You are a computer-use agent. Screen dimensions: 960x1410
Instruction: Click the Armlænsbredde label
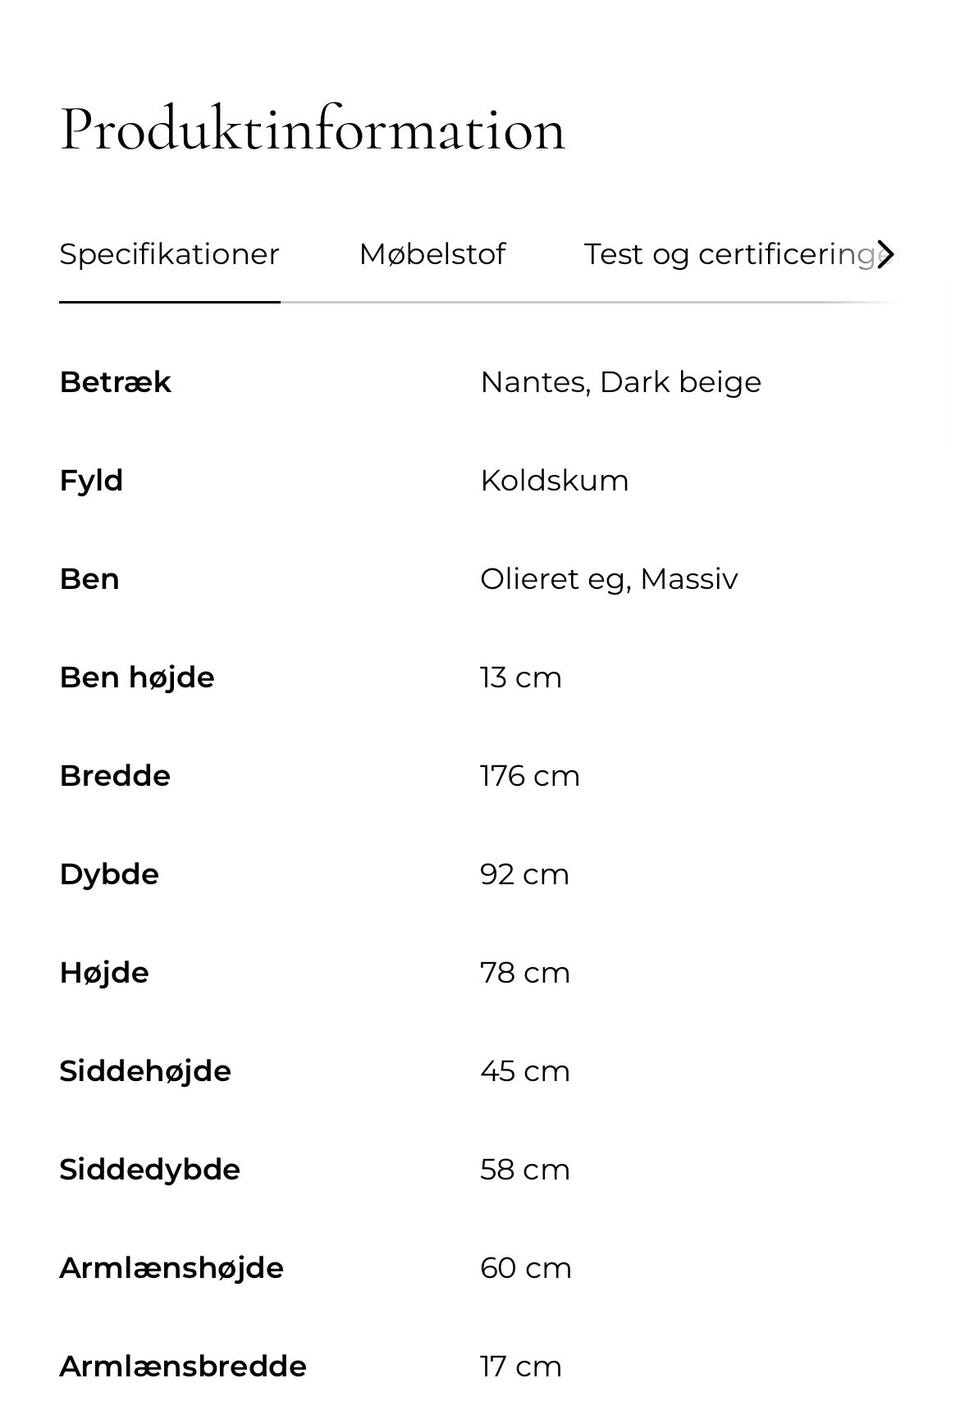183,1366
